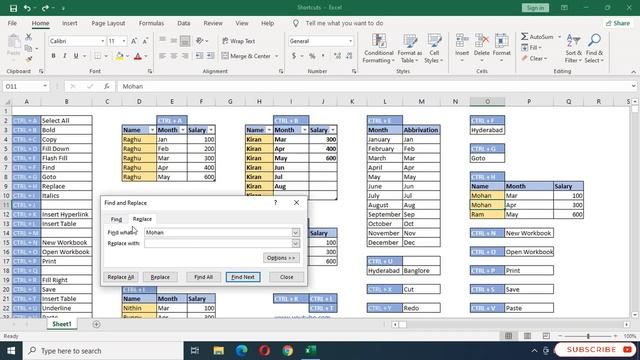
Task: Align text left icon
Action: point(162,56)
